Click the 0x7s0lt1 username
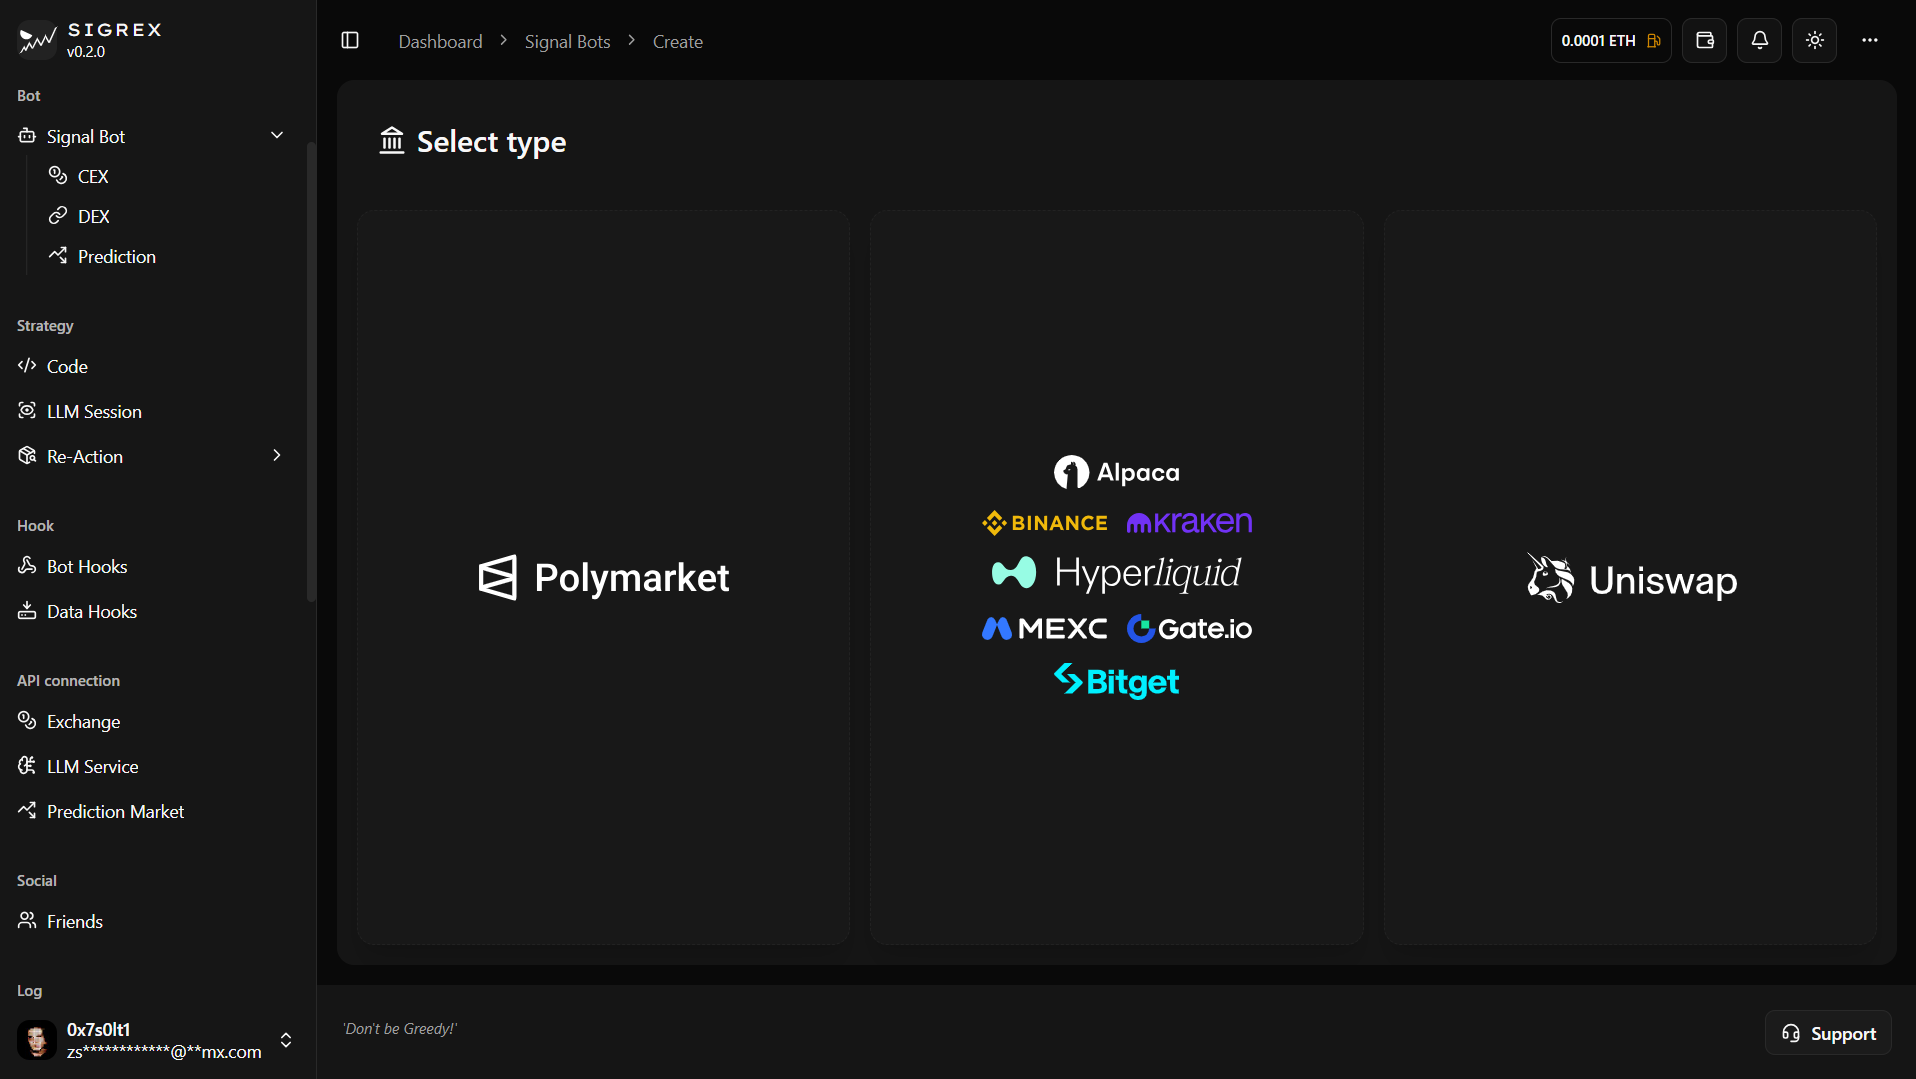Viewport: 1916px width, 1079px height. (98, 1029)
